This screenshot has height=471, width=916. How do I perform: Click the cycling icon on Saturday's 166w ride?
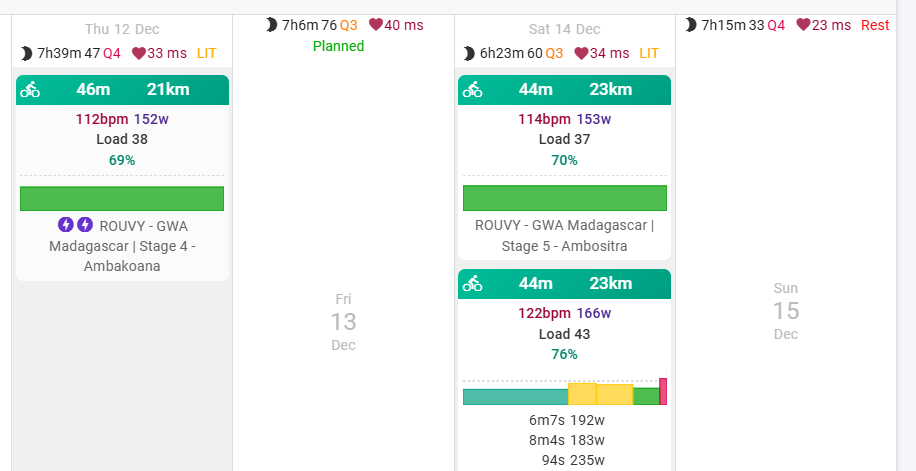472,283
